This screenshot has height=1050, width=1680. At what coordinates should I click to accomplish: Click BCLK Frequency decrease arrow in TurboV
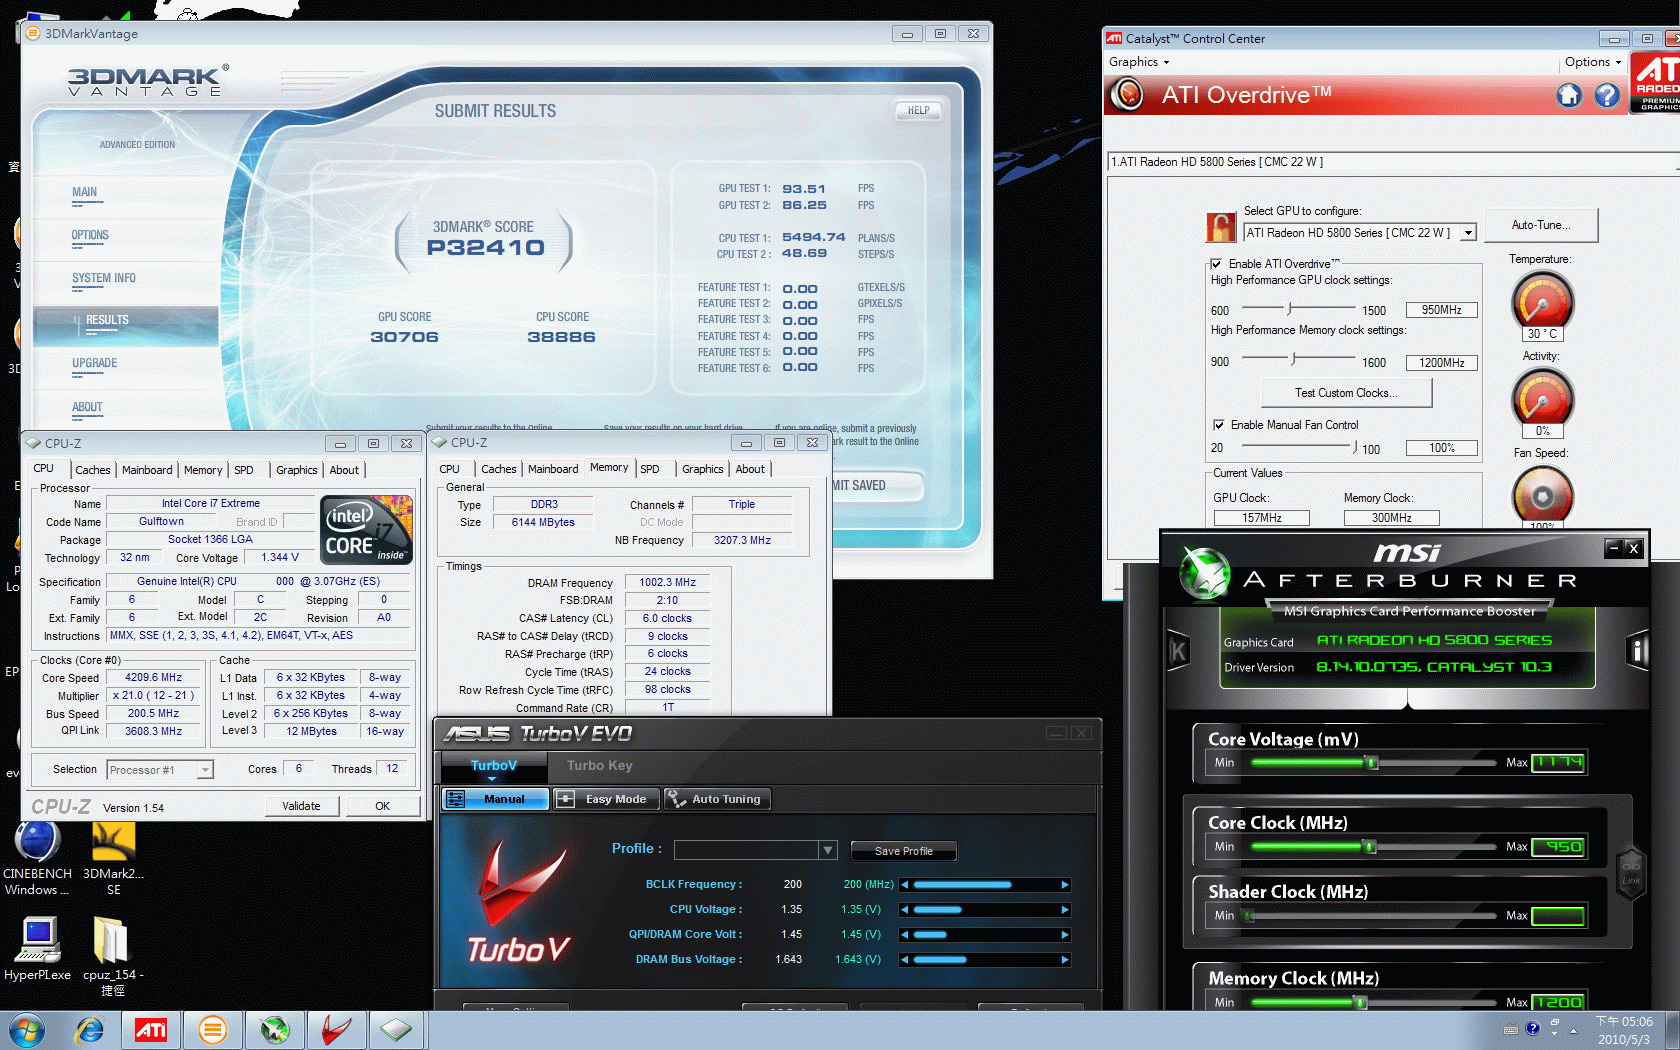(x=905, y=885)
